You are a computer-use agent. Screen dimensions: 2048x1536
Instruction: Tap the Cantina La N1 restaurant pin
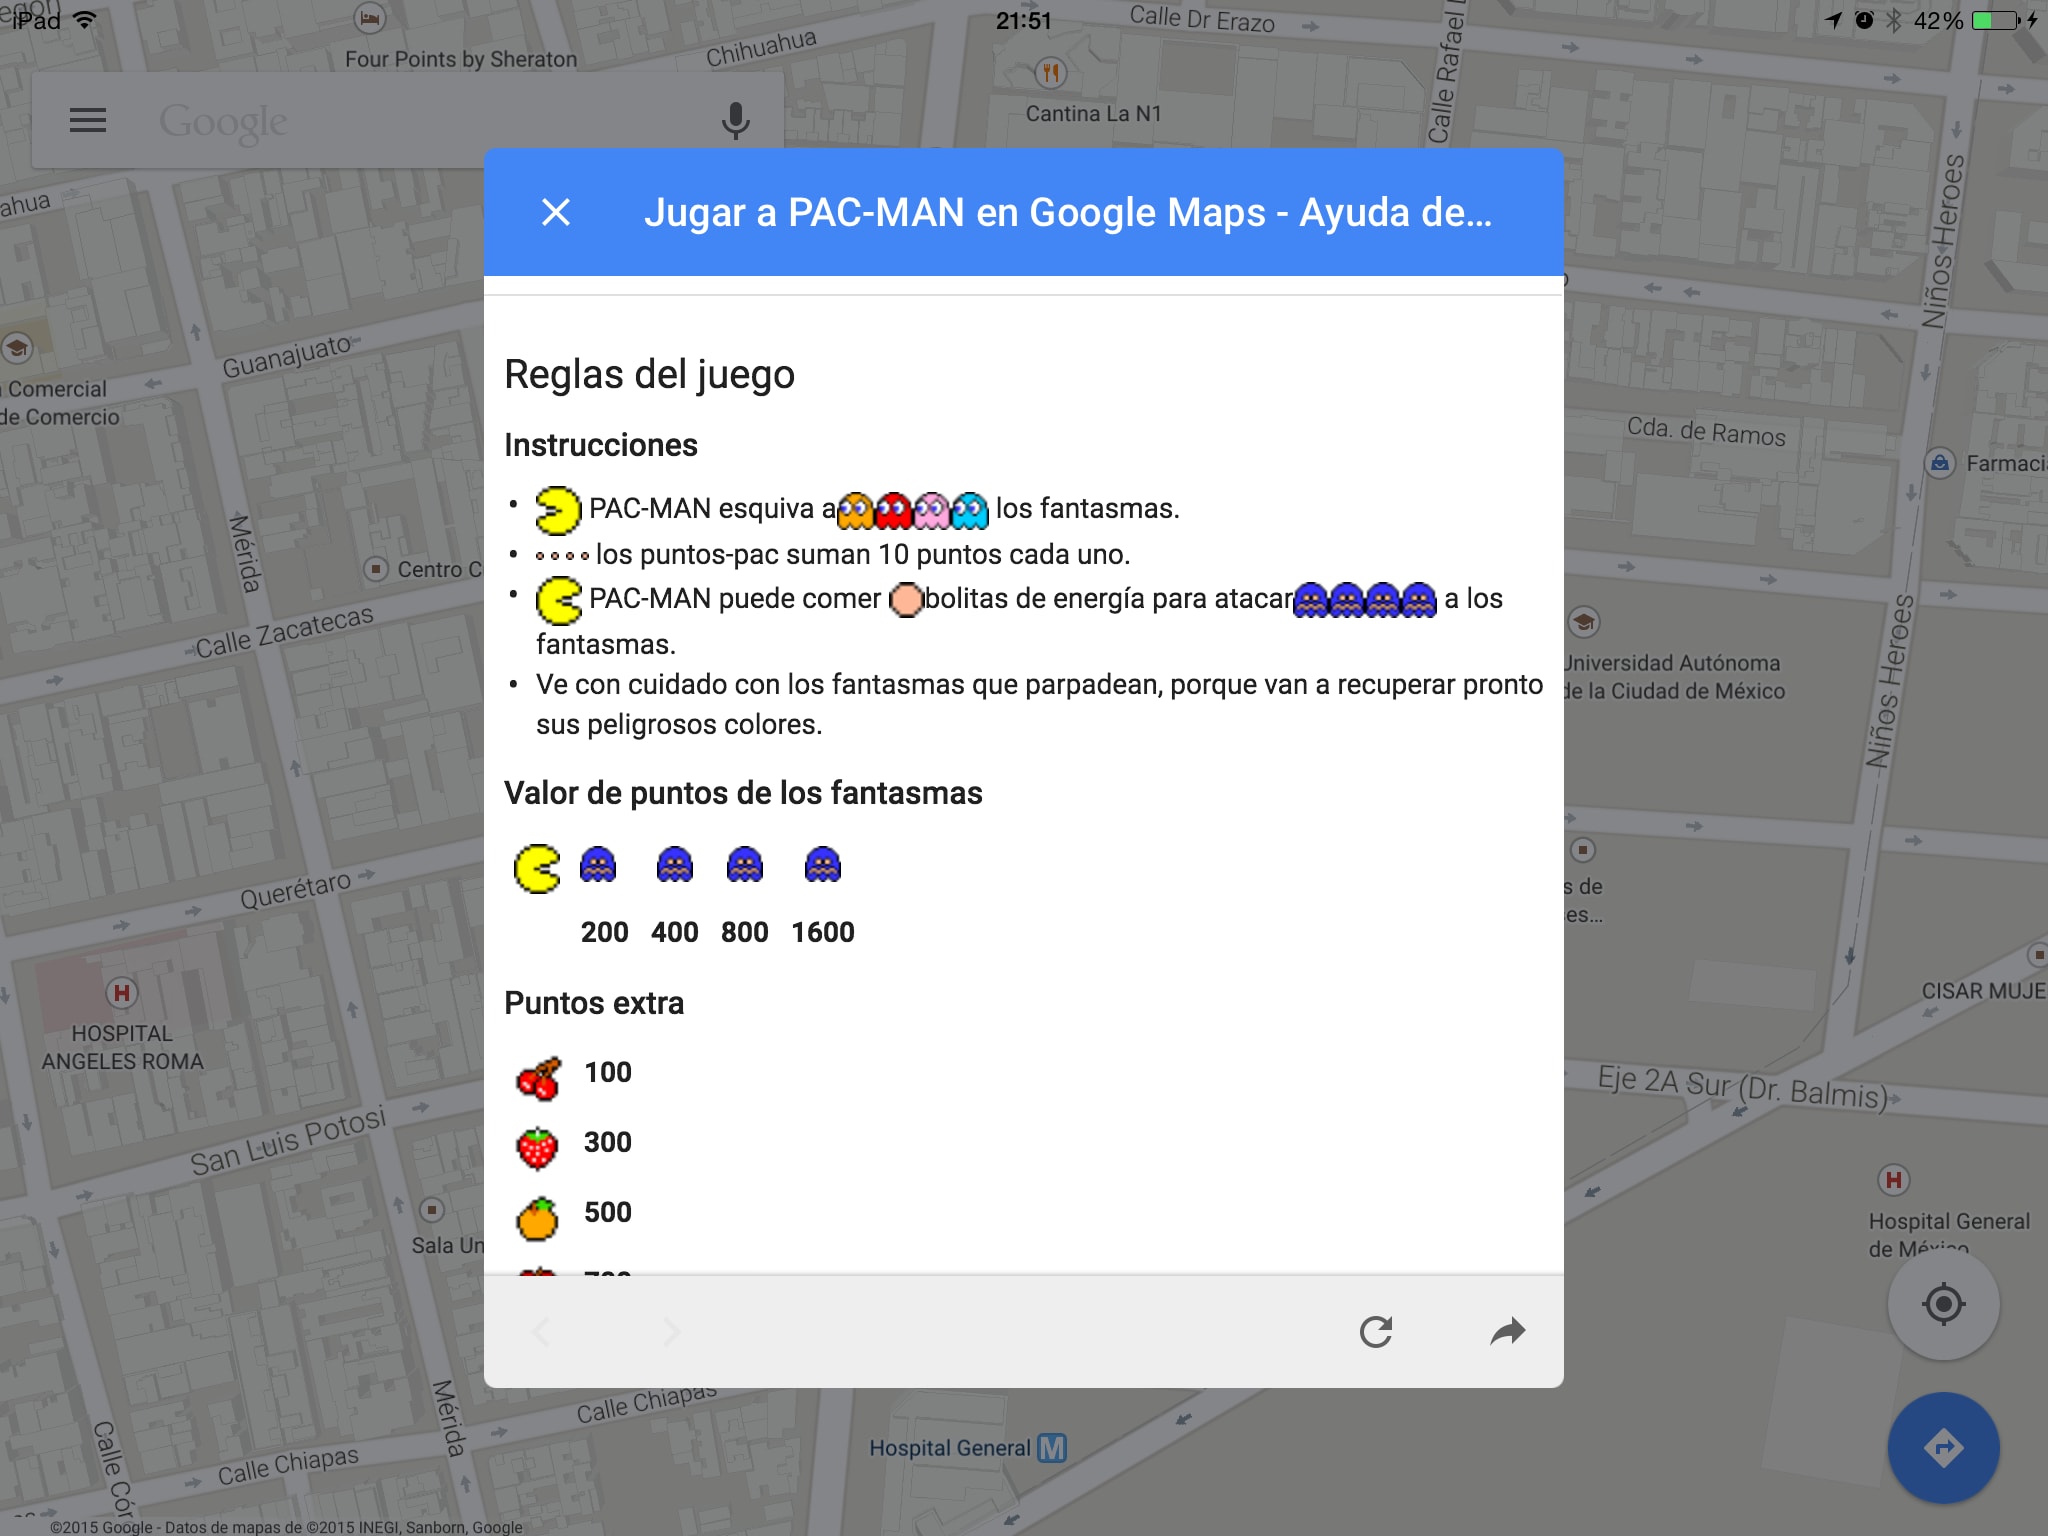click(x=1050, y=73)
